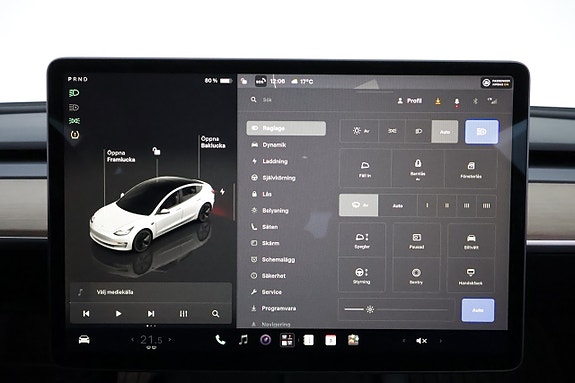Open car controls from bottom bar
The image size is (575, 383).
(x=84, y=340)
